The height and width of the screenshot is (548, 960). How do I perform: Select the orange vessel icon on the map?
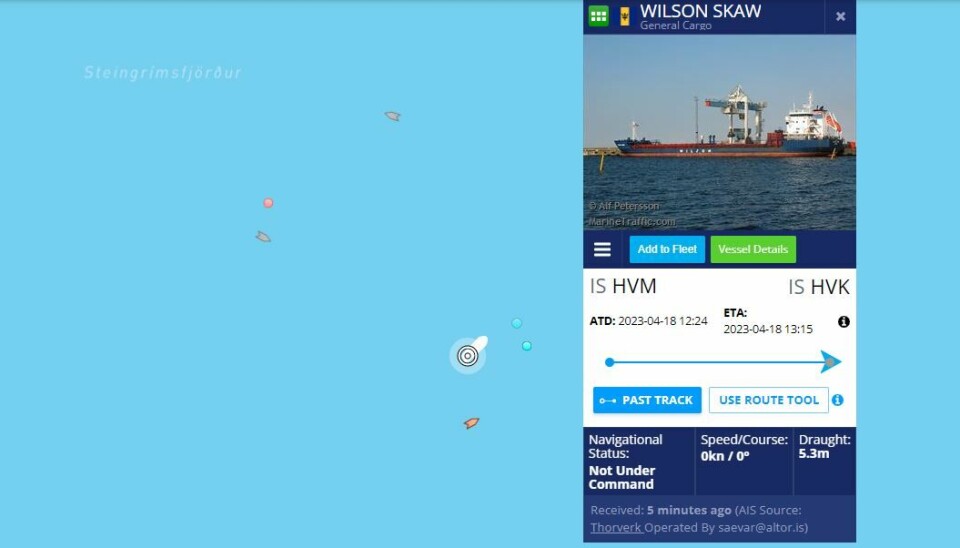click(471, 422)
